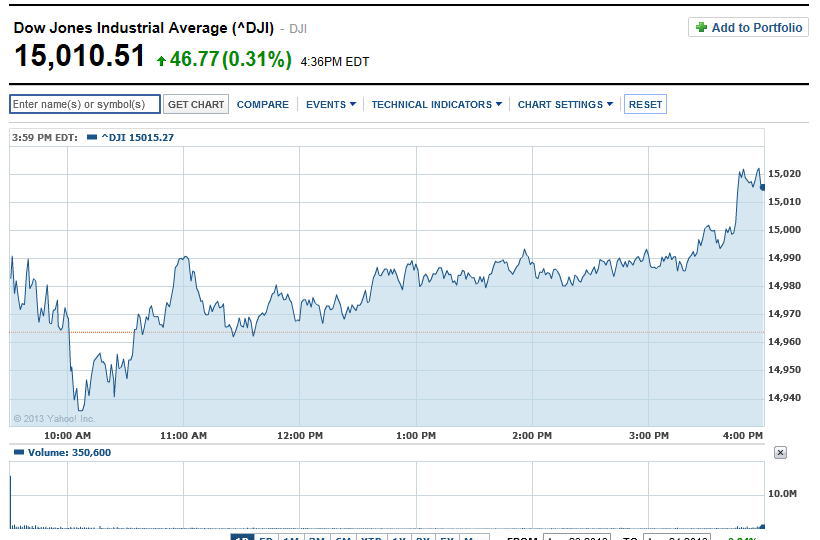
Task: Open the EVENTS dropdown menu
Action: pos(330,105)
